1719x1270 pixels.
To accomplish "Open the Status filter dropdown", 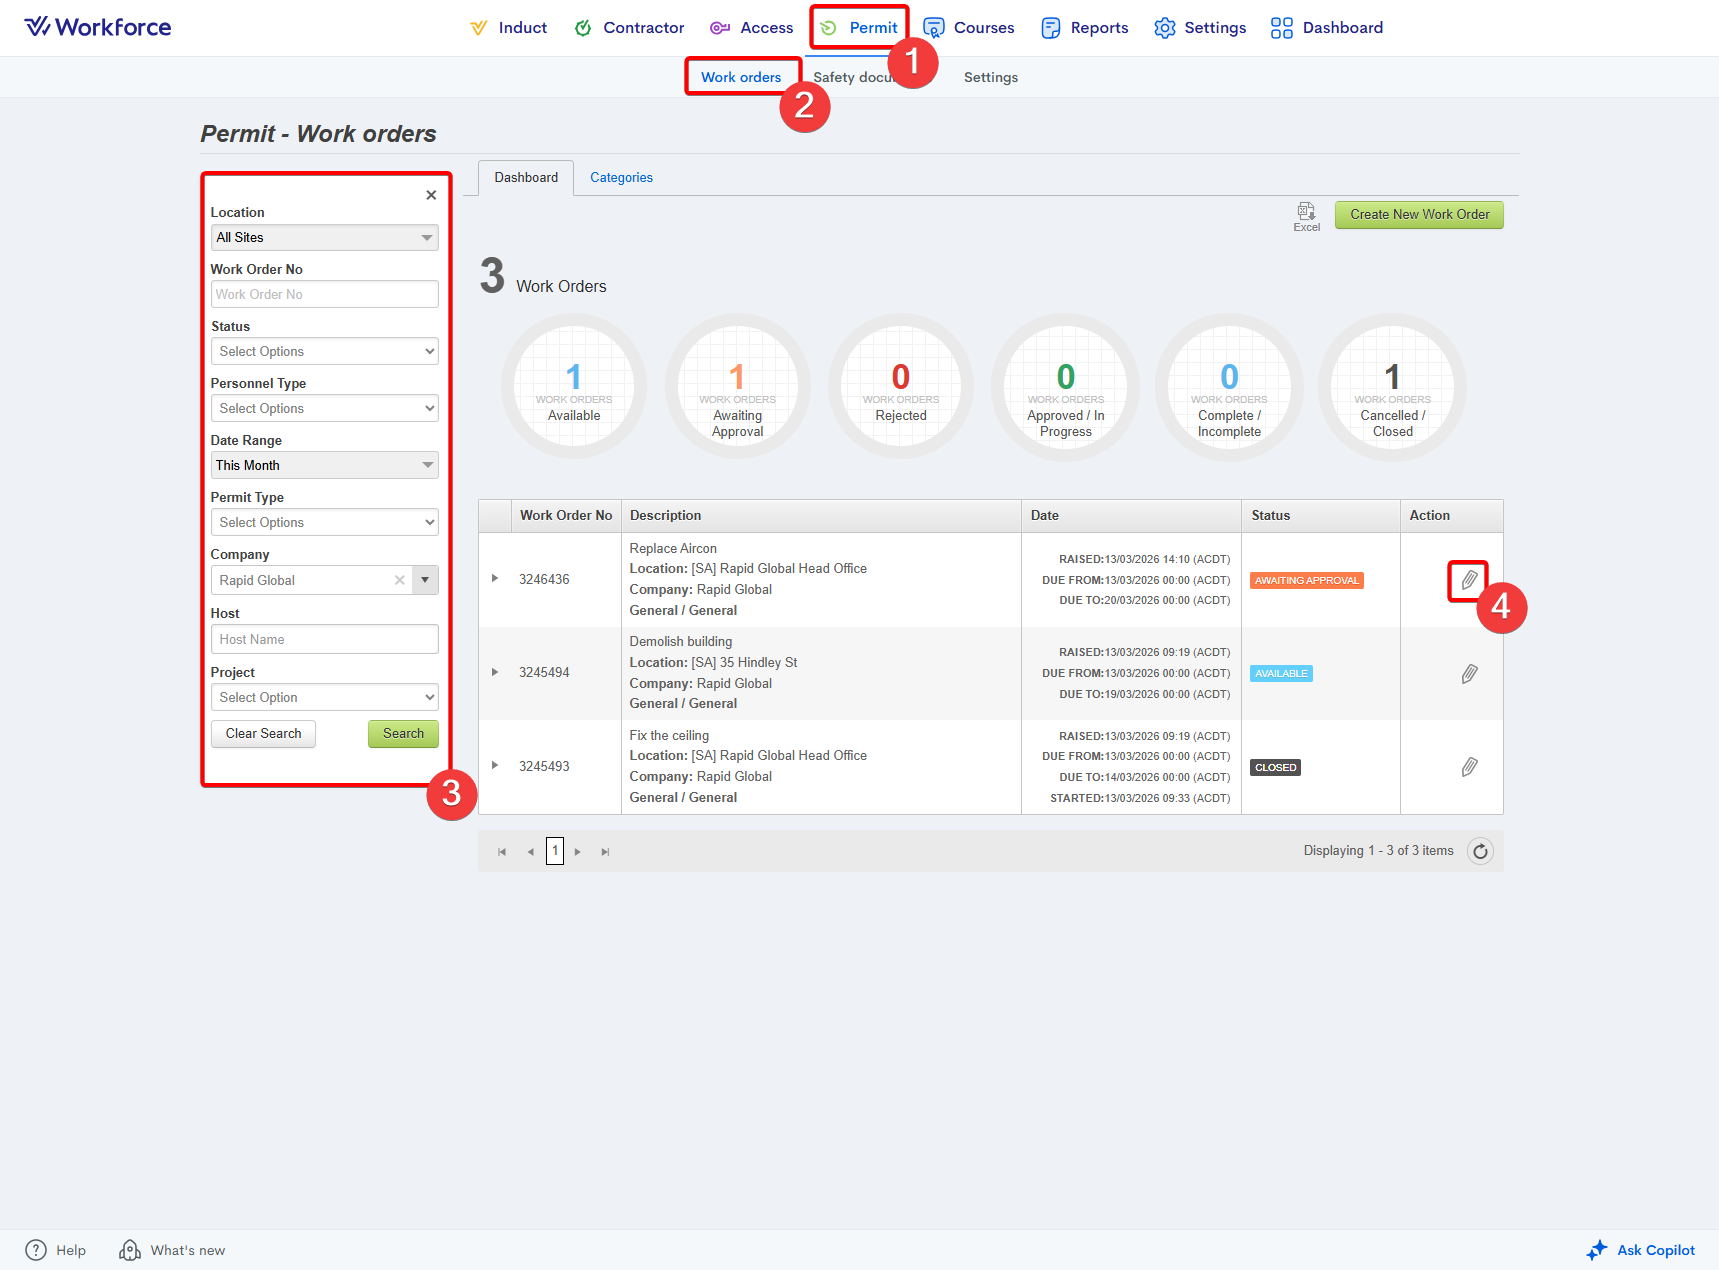I will tap(324, 351).
